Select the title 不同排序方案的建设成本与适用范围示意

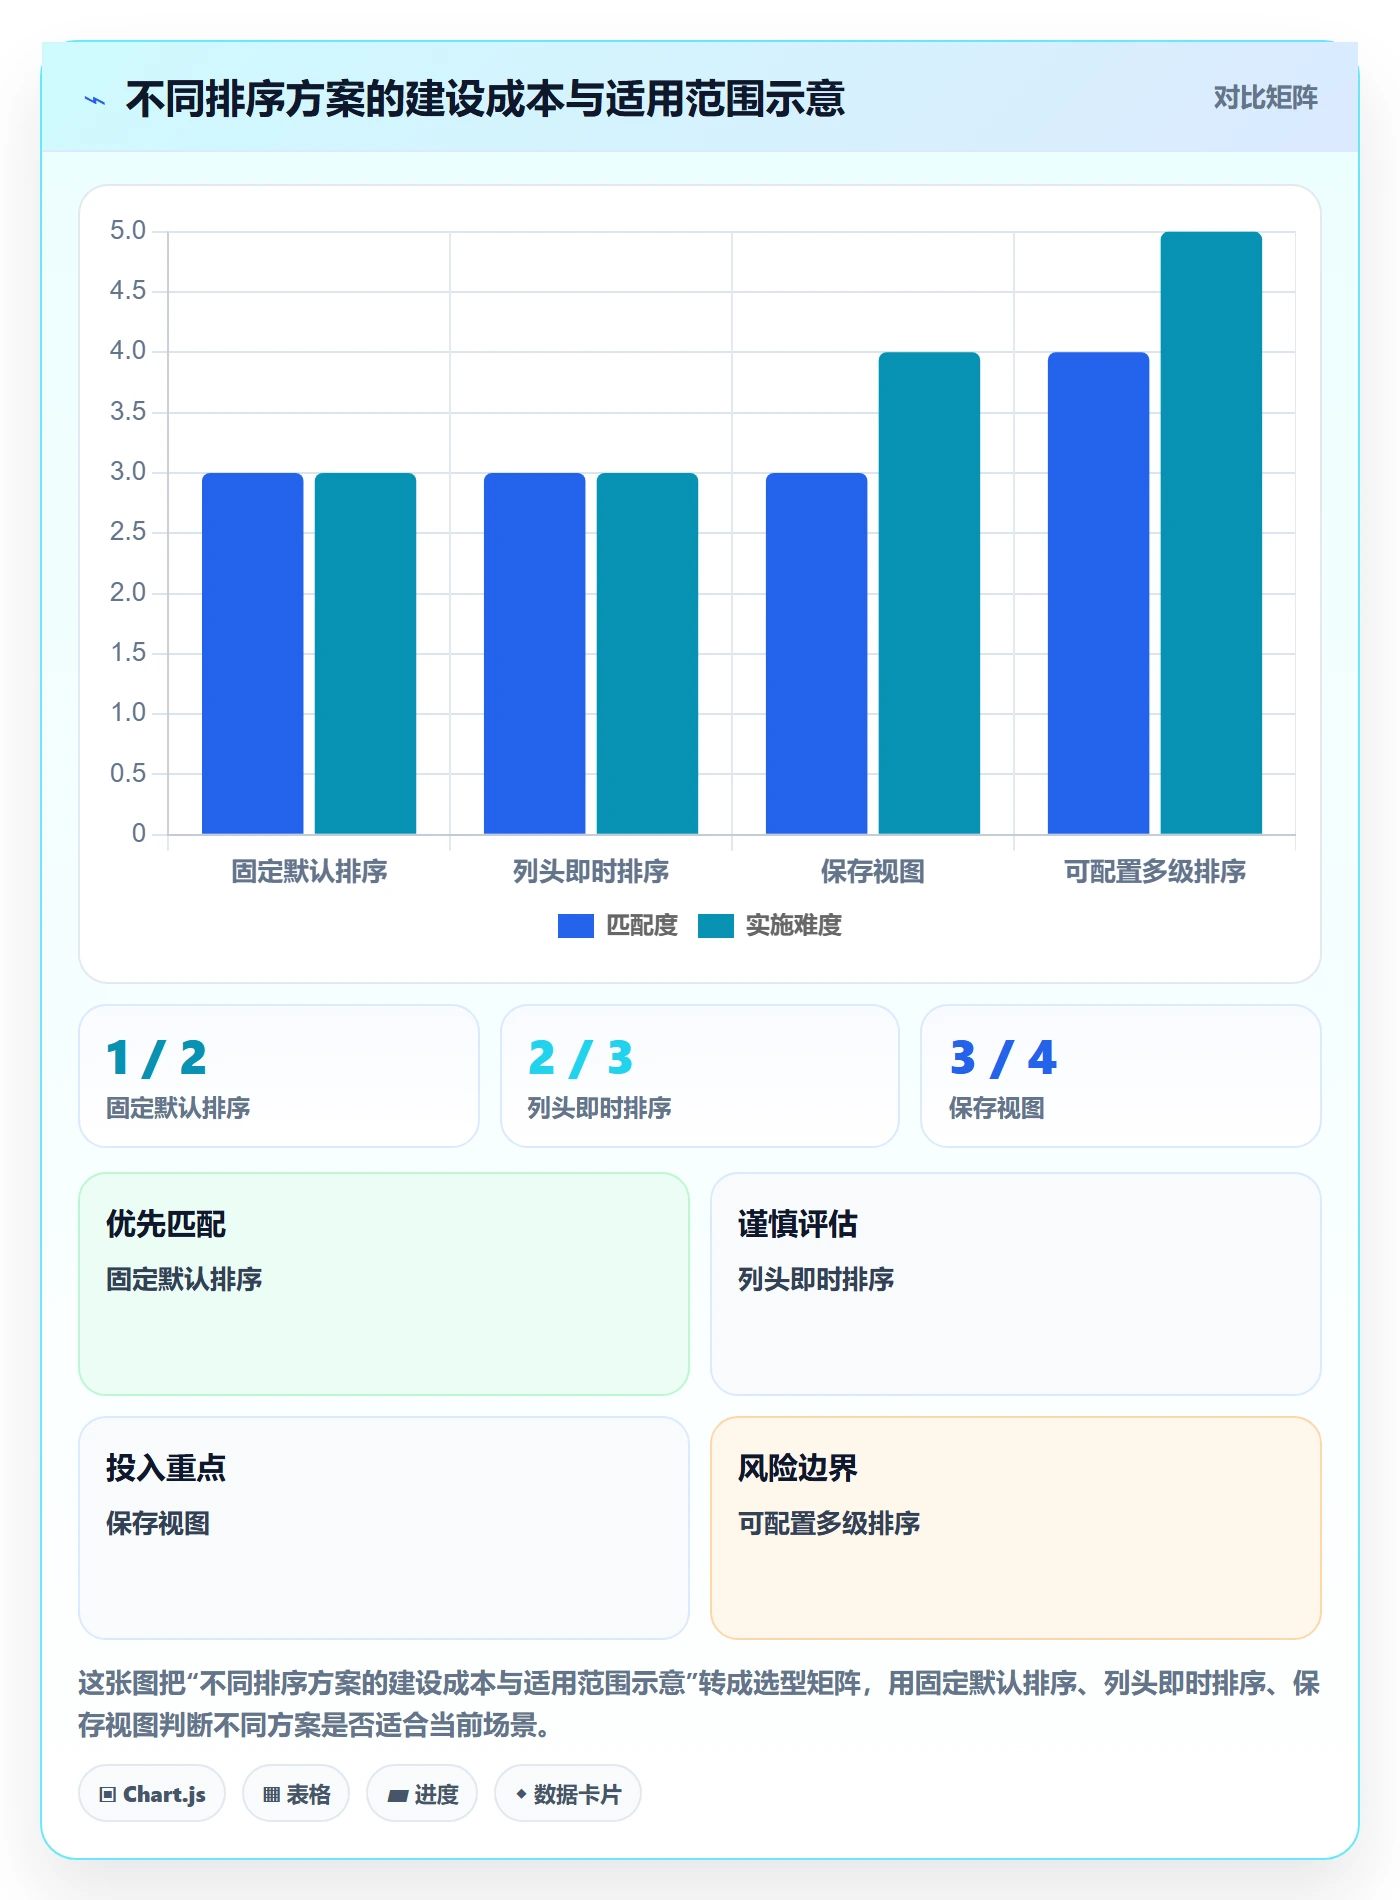[x=485, y=99]
